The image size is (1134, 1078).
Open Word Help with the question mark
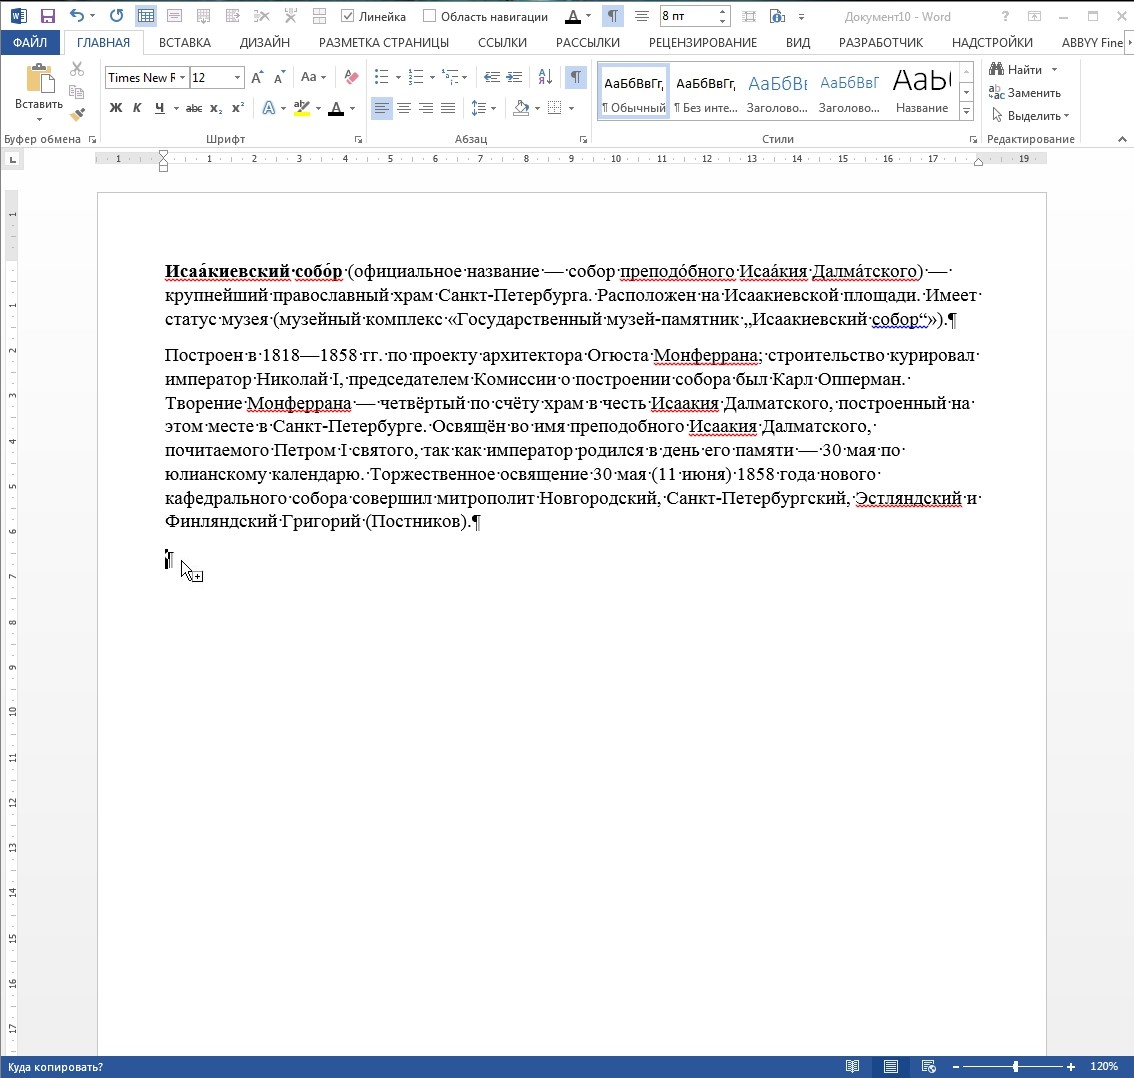coord(1005,17)
